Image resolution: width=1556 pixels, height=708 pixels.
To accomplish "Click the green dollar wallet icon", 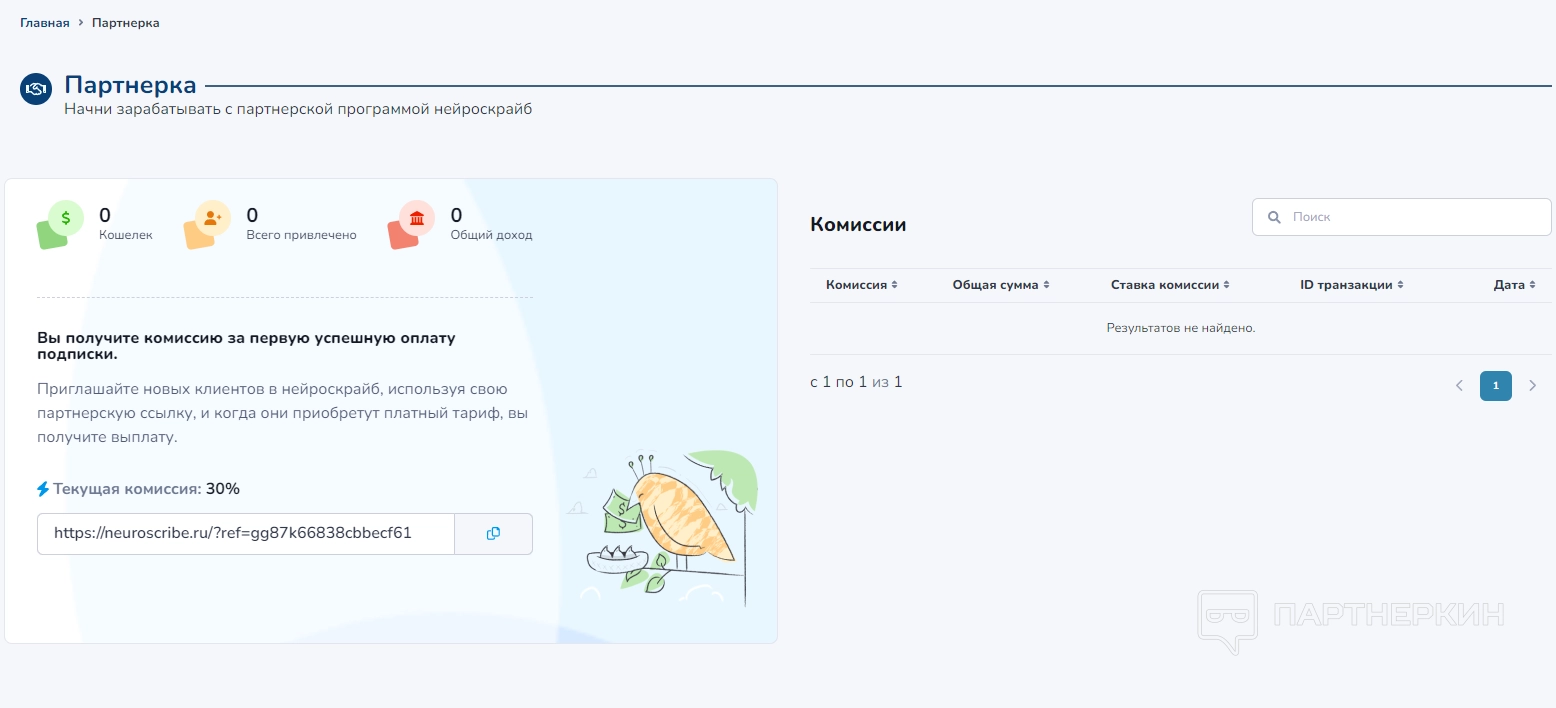I will coord(65,217).
